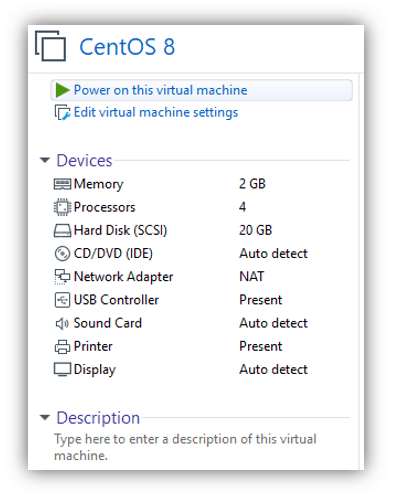Viewport: 401px width, 497px height.
Task: Click the CentOS 8 virtual machine icon
Action: pos(51,46)
